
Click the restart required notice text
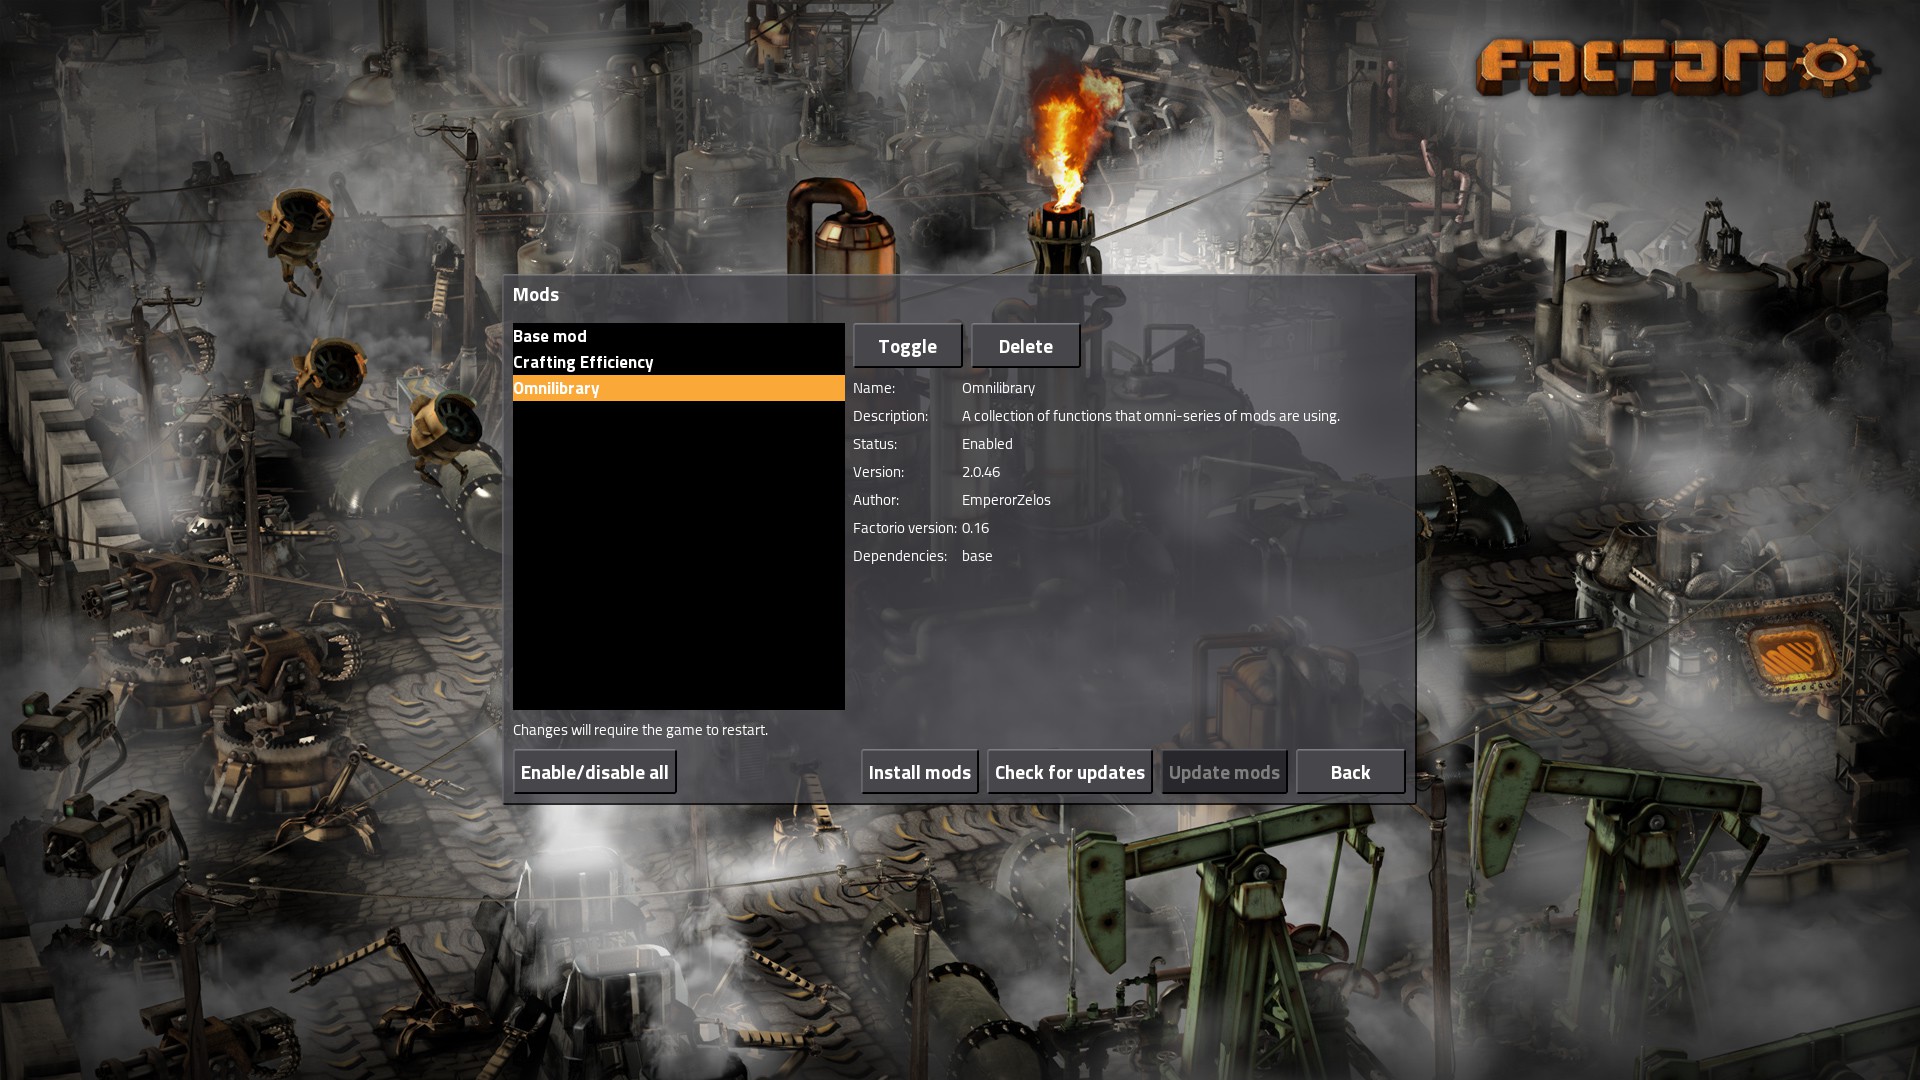pyautogui.click(x=640, y=730)
